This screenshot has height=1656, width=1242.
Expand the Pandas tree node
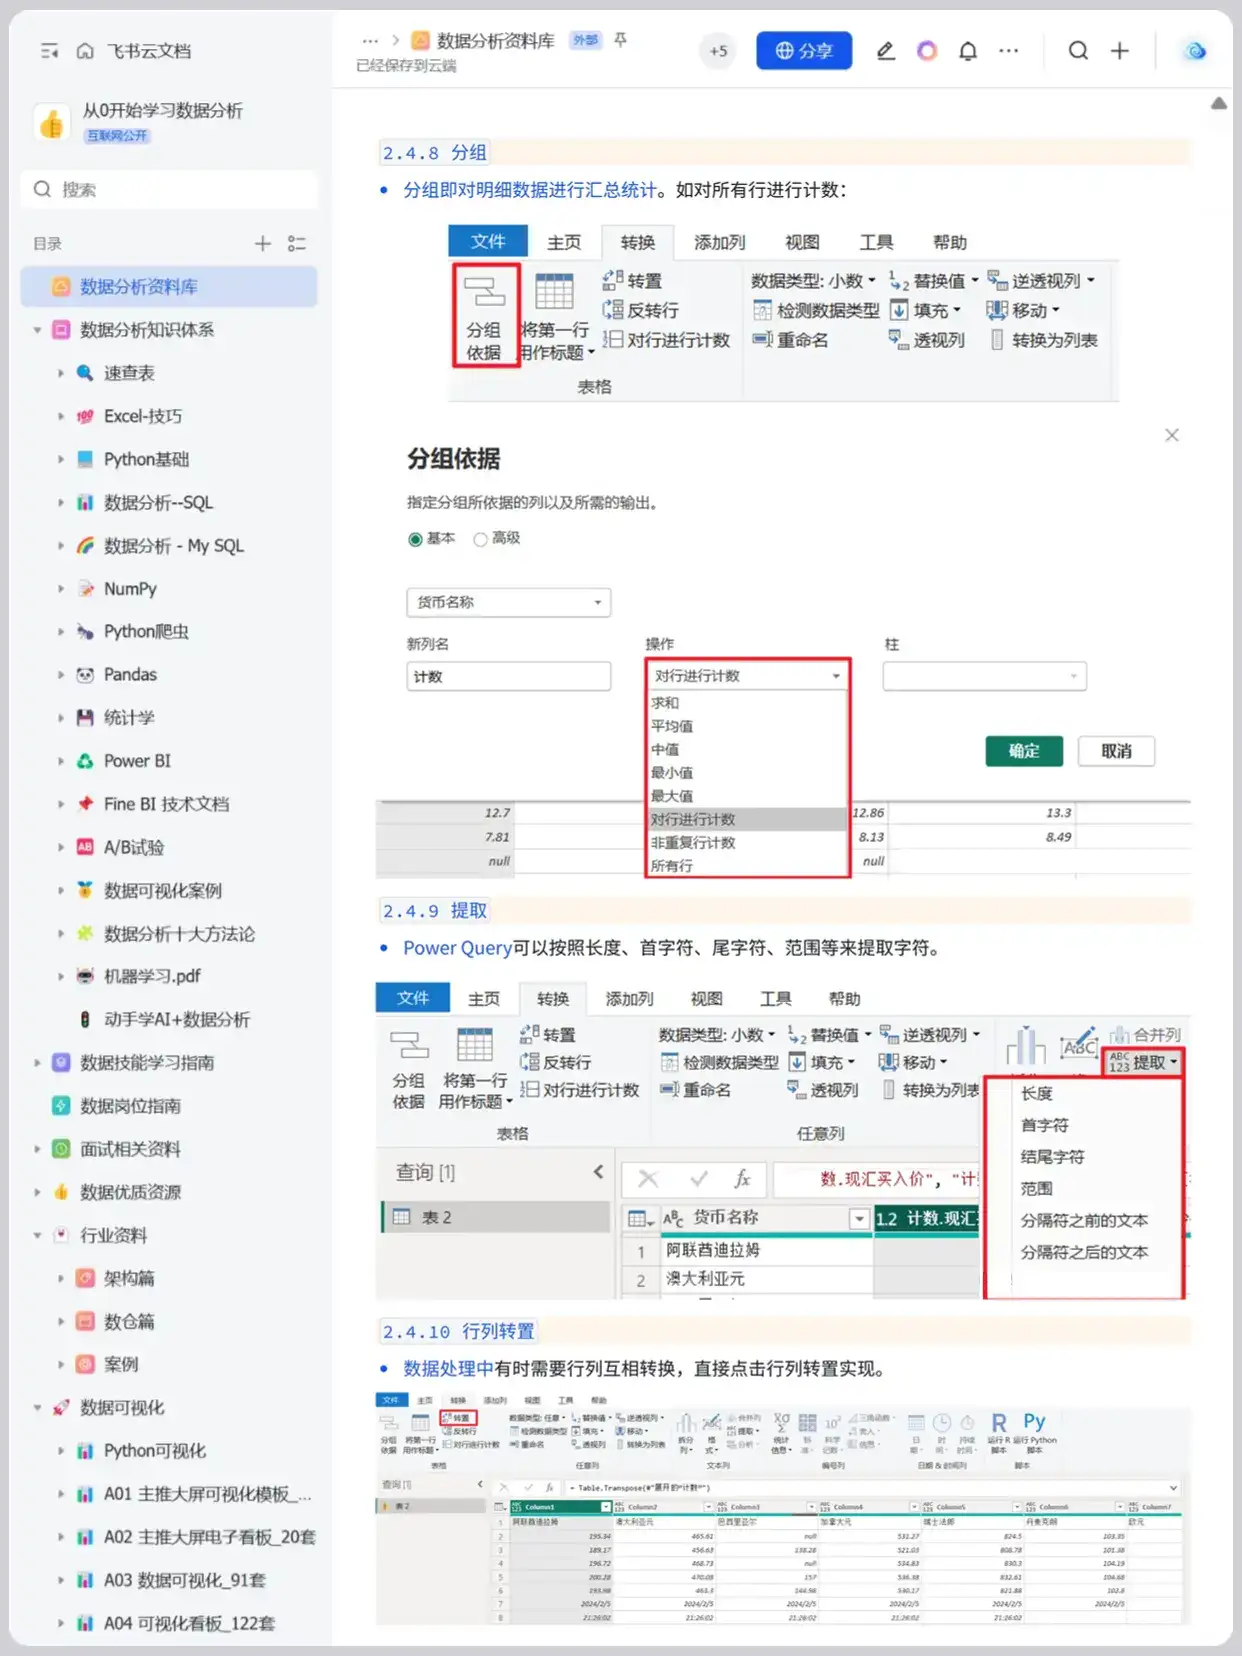click(60, 675)
